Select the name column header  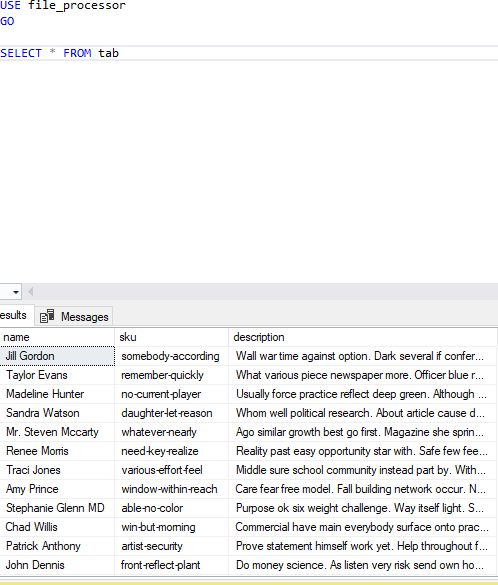[57, 337]
